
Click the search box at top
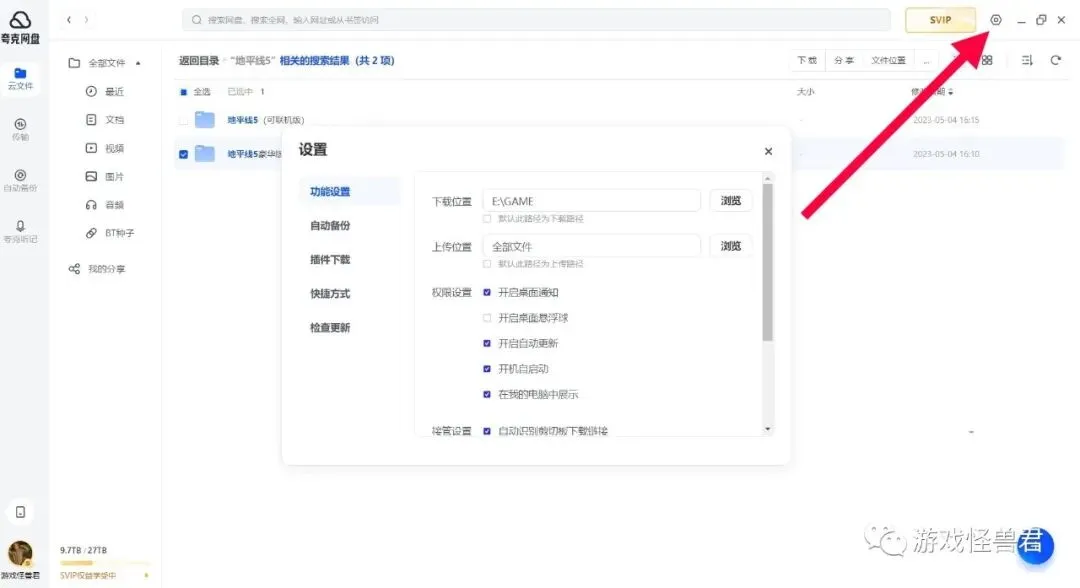click(x=536, y=20)
